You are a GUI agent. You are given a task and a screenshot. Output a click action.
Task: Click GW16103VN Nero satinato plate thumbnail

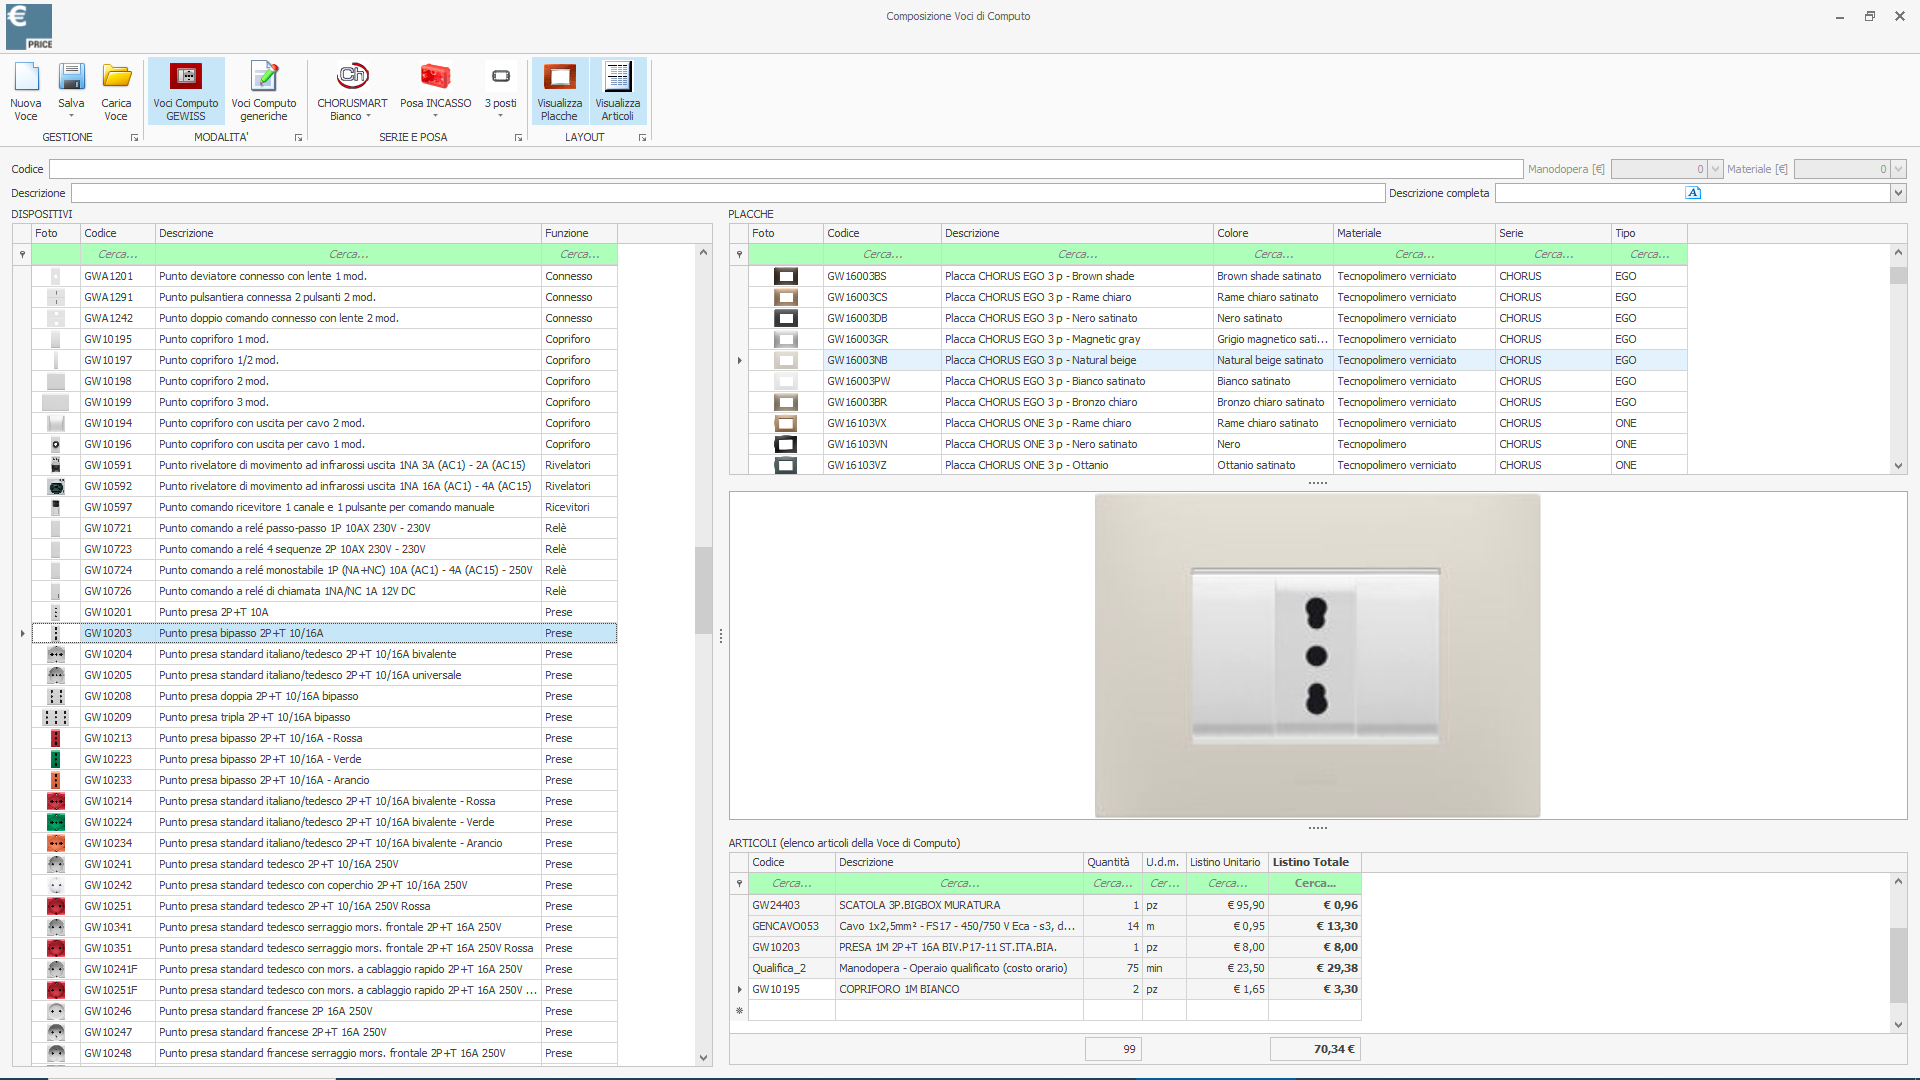(786, 444)
